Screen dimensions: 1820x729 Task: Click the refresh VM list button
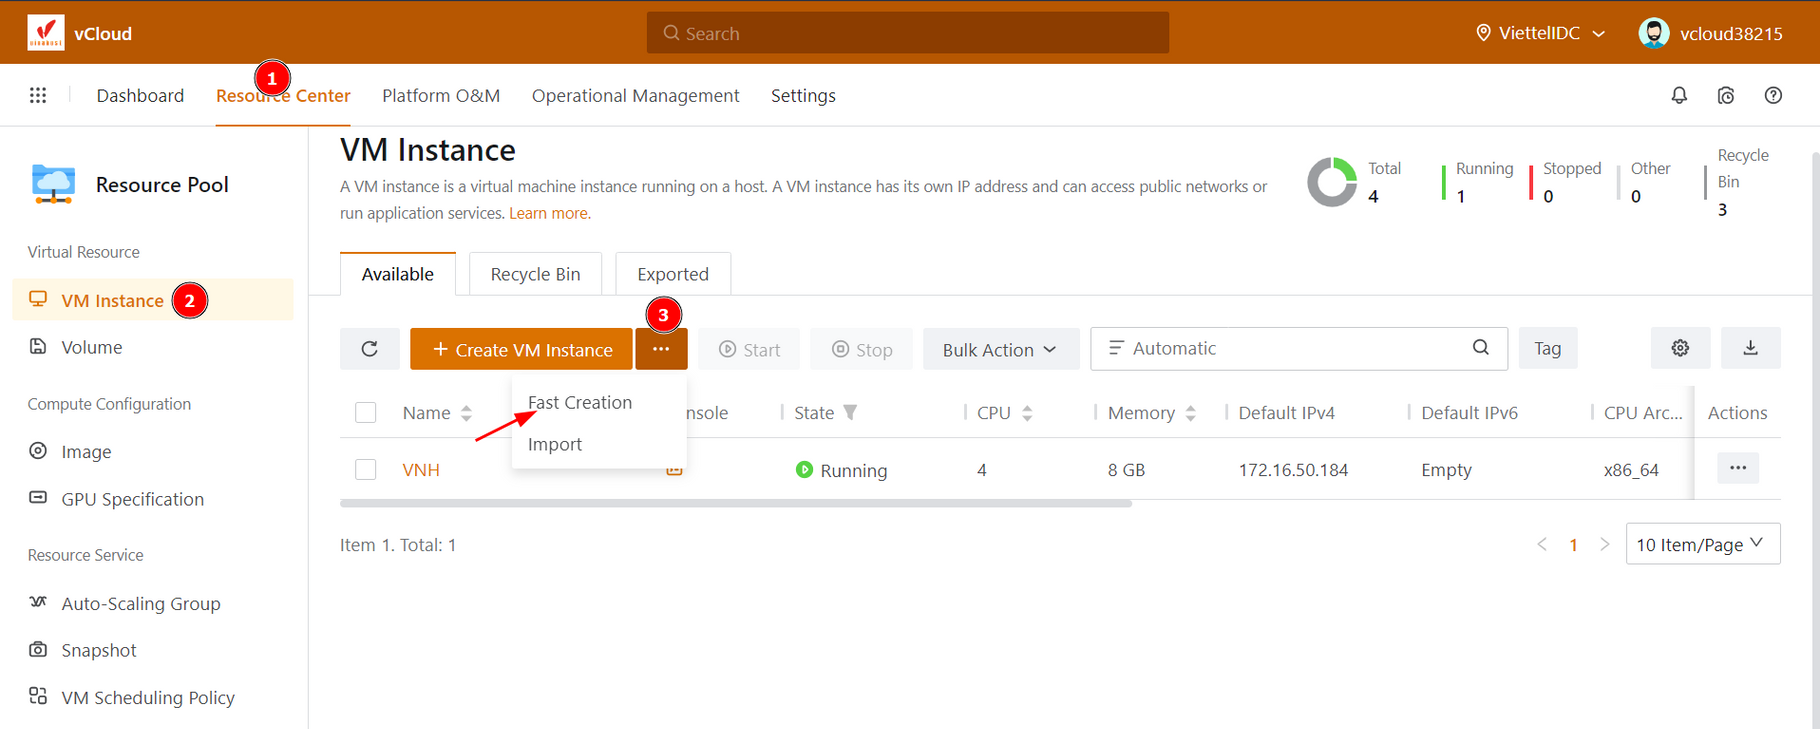369,349
